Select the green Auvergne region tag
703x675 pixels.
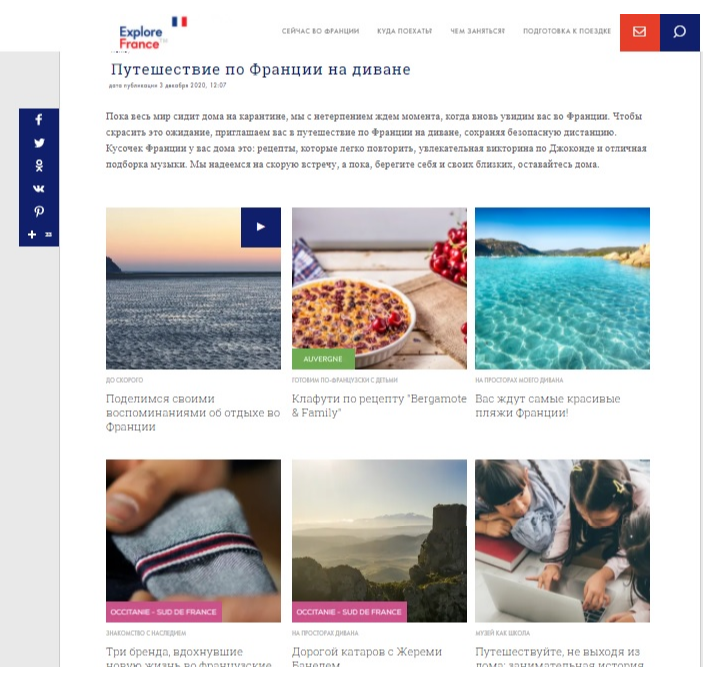coord(323,359)
